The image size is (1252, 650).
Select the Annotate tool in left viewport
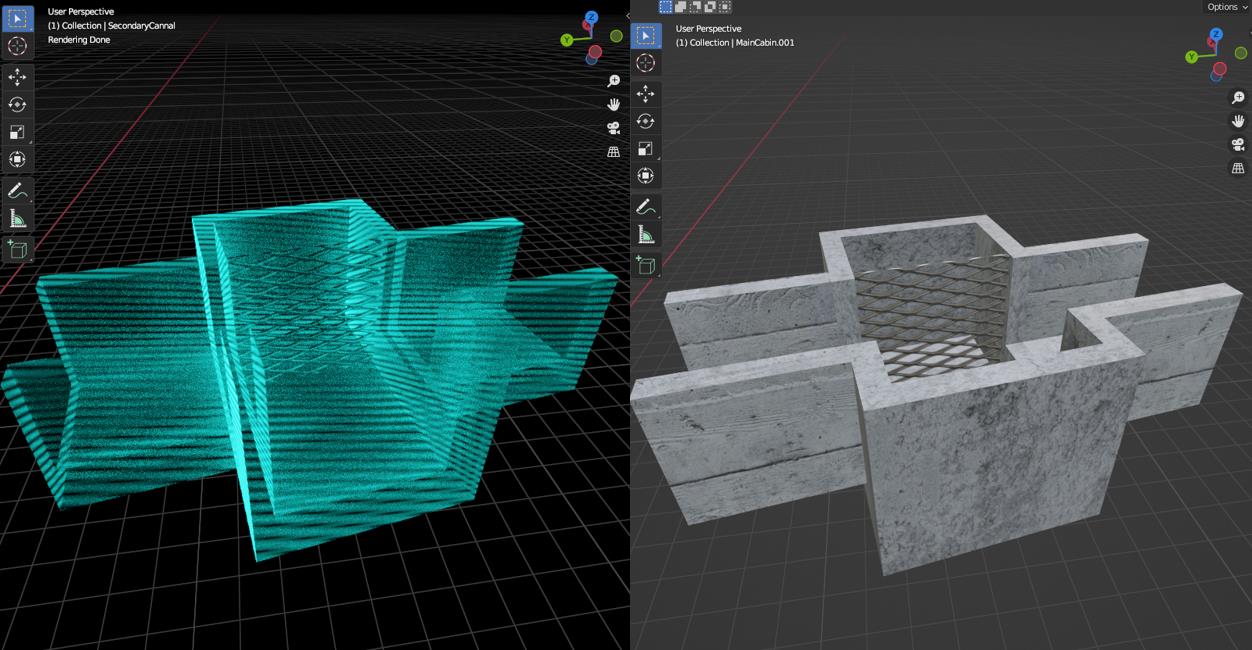17,191
